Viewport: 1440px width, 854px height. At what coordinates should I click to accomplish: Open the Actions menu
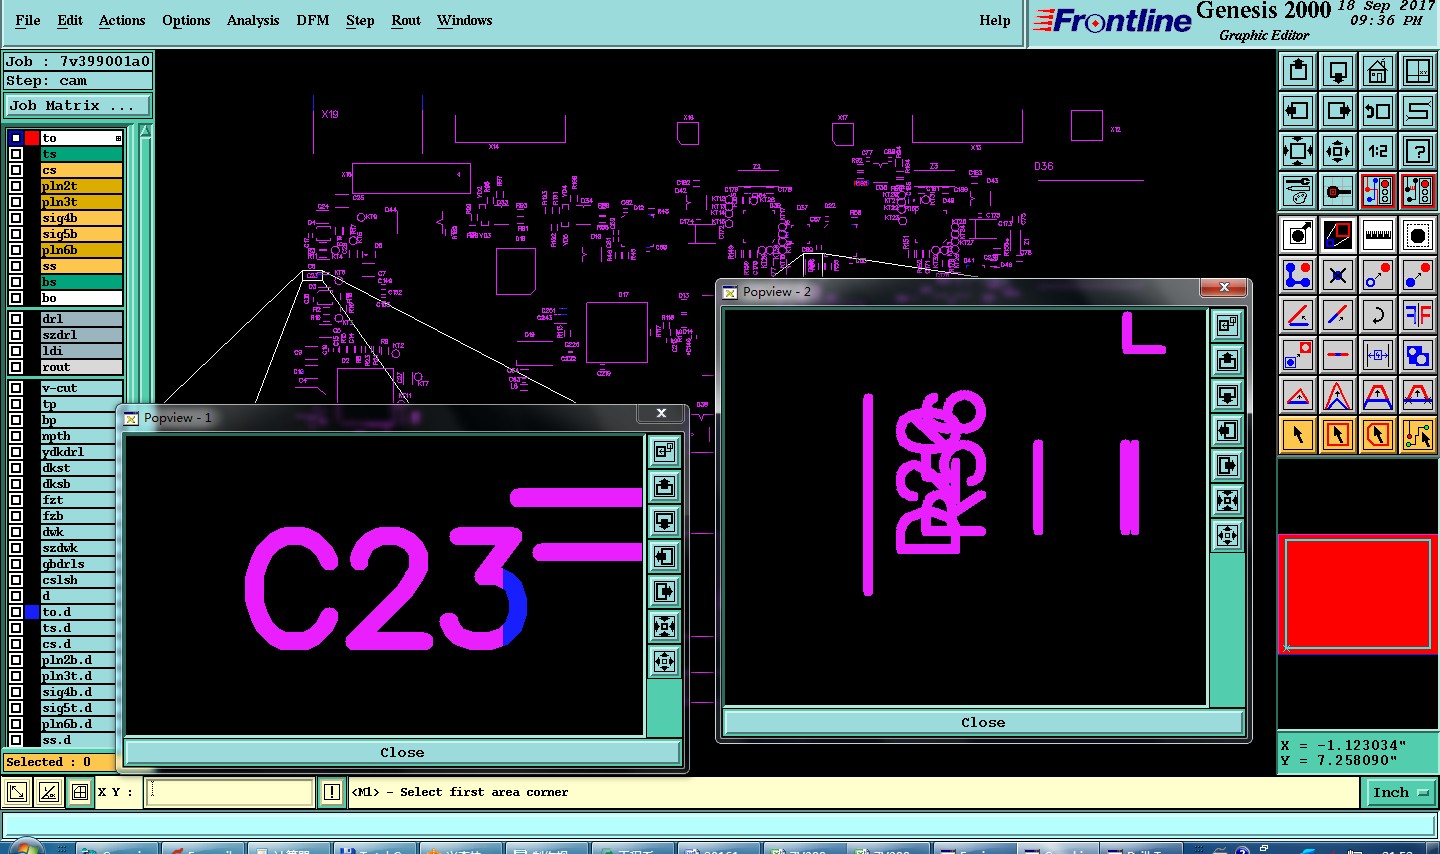tap(122, 20)
